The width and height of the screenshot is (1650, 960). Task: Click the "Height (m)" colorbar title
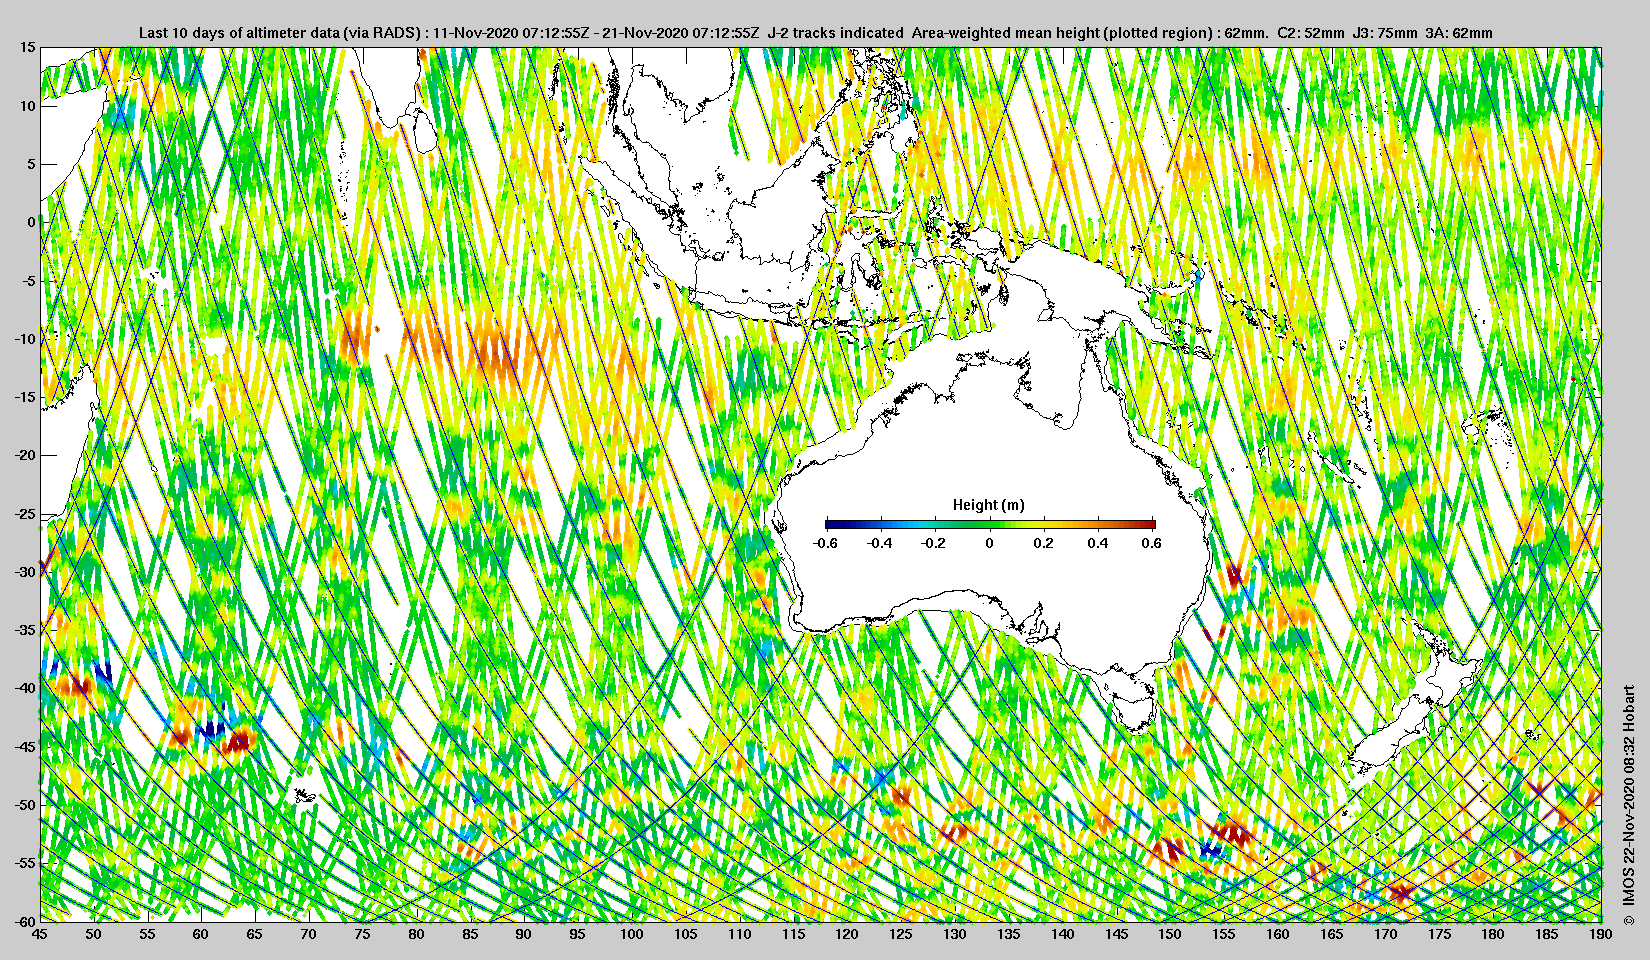[989, 505]
